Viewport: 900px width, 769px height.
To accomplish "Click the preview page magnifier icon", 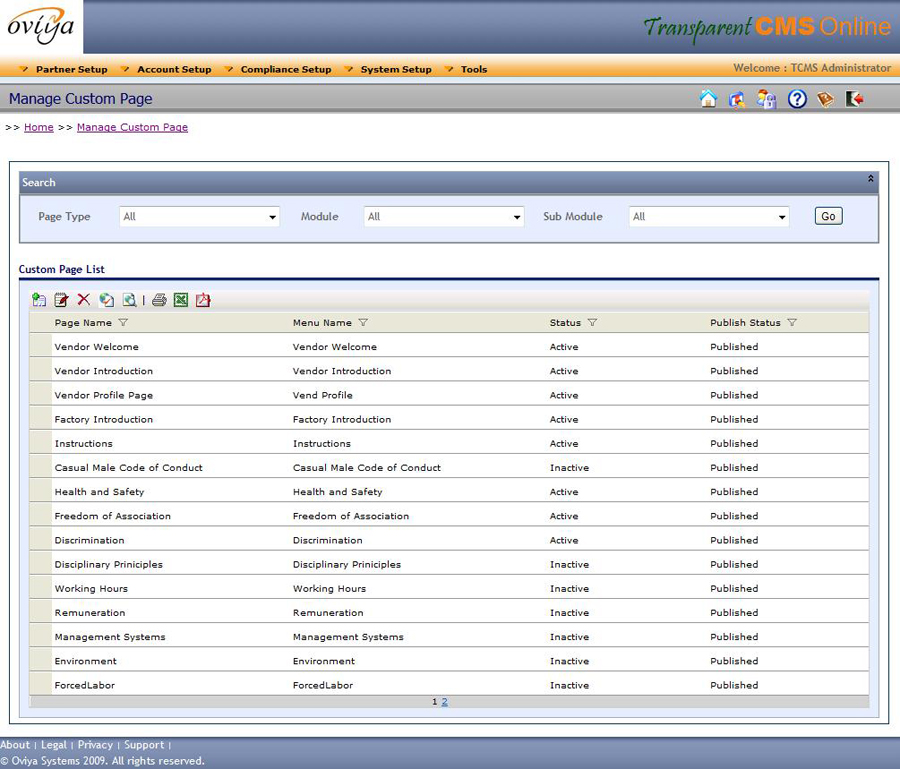I will click(130, 300).
